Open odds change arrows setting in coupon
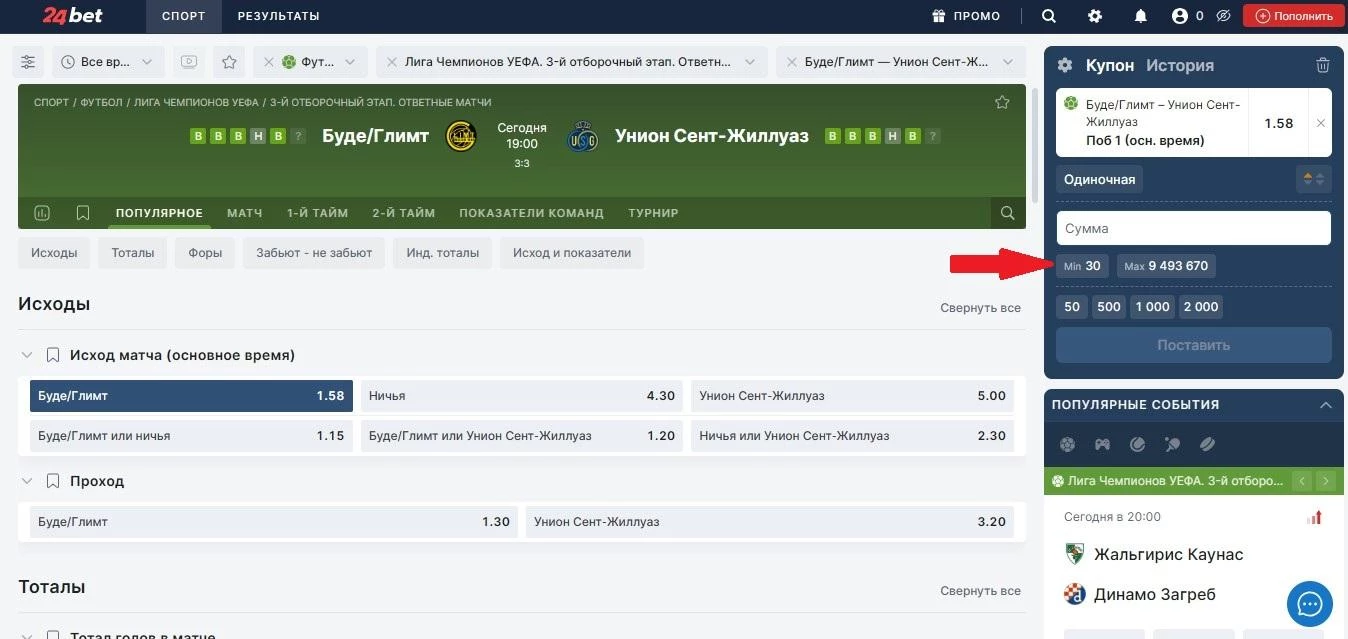 (1313, 180)
